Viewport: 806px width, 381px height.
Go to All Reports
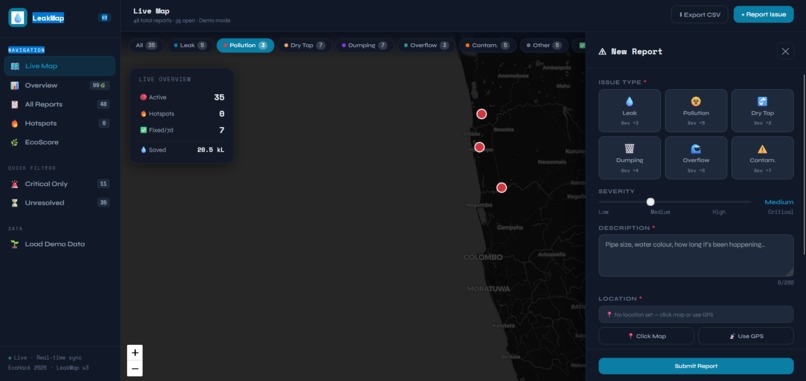click(60, 104)
